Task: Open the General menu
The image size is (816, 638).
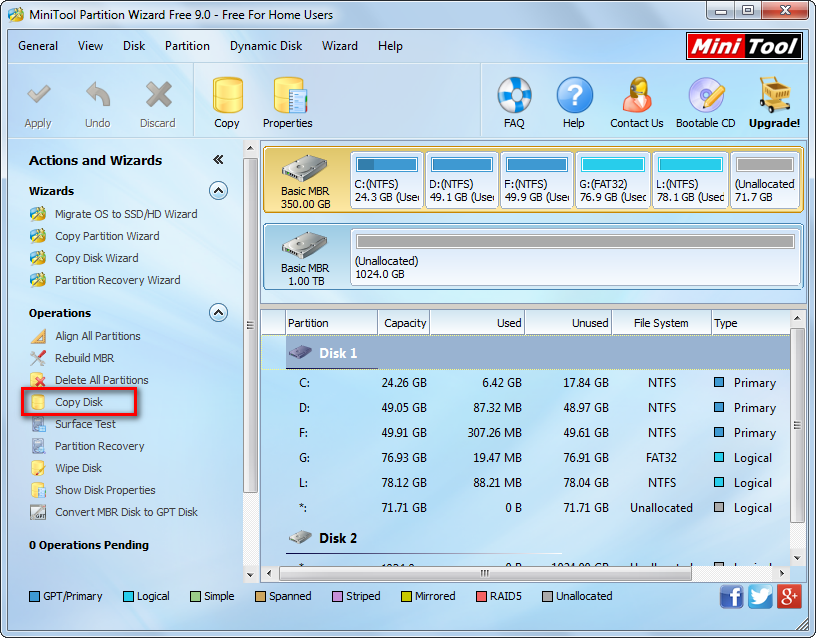Action: [38, 46]
